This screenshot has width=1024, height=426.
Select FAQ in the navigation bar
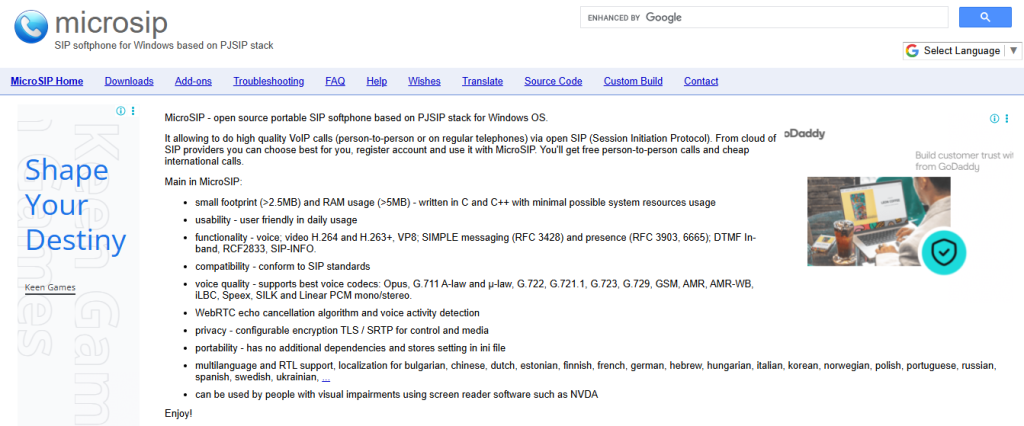click(335, 81)
